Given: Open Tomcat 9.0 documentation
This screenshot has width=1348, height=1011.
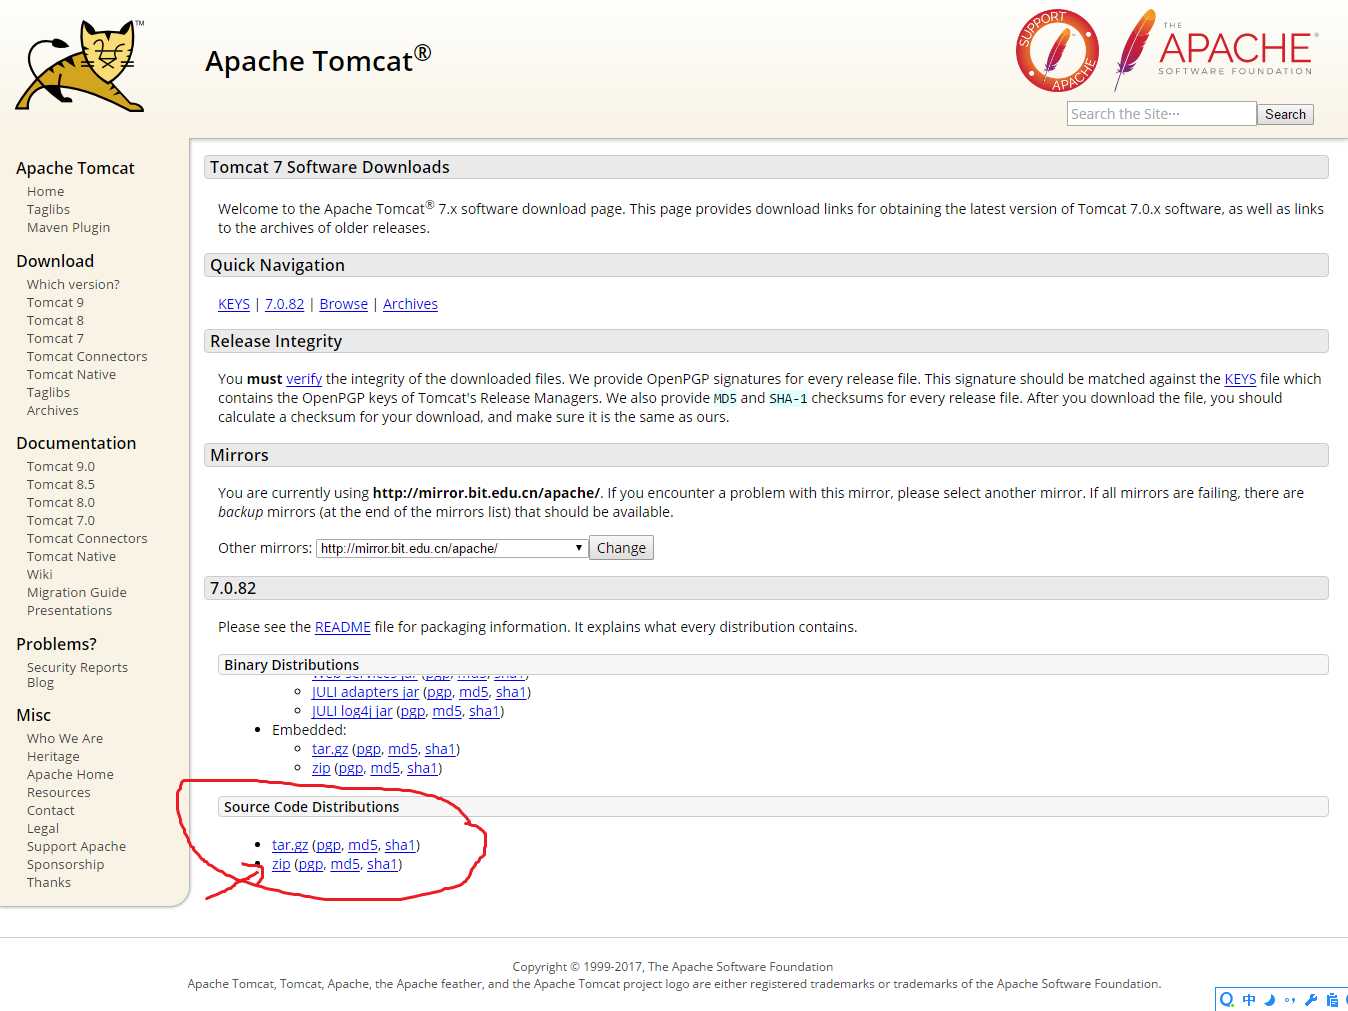Looking at the screenshot, I should 61,466.
